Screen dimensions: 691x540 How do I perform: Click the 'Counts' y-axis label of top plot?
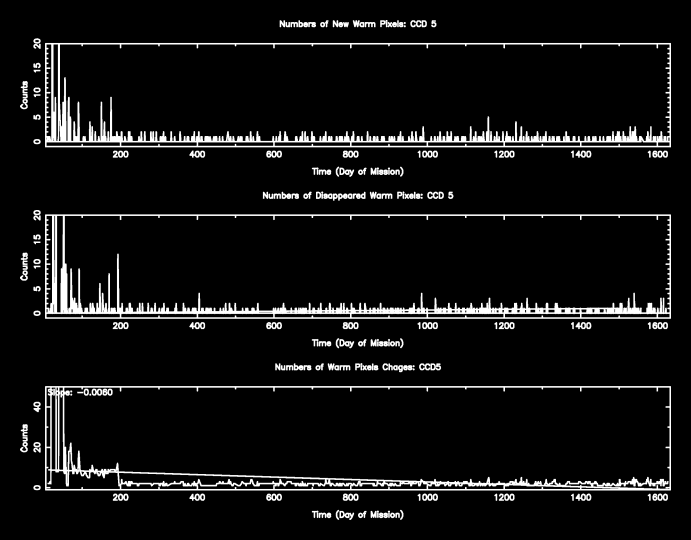tap(25, 94)
